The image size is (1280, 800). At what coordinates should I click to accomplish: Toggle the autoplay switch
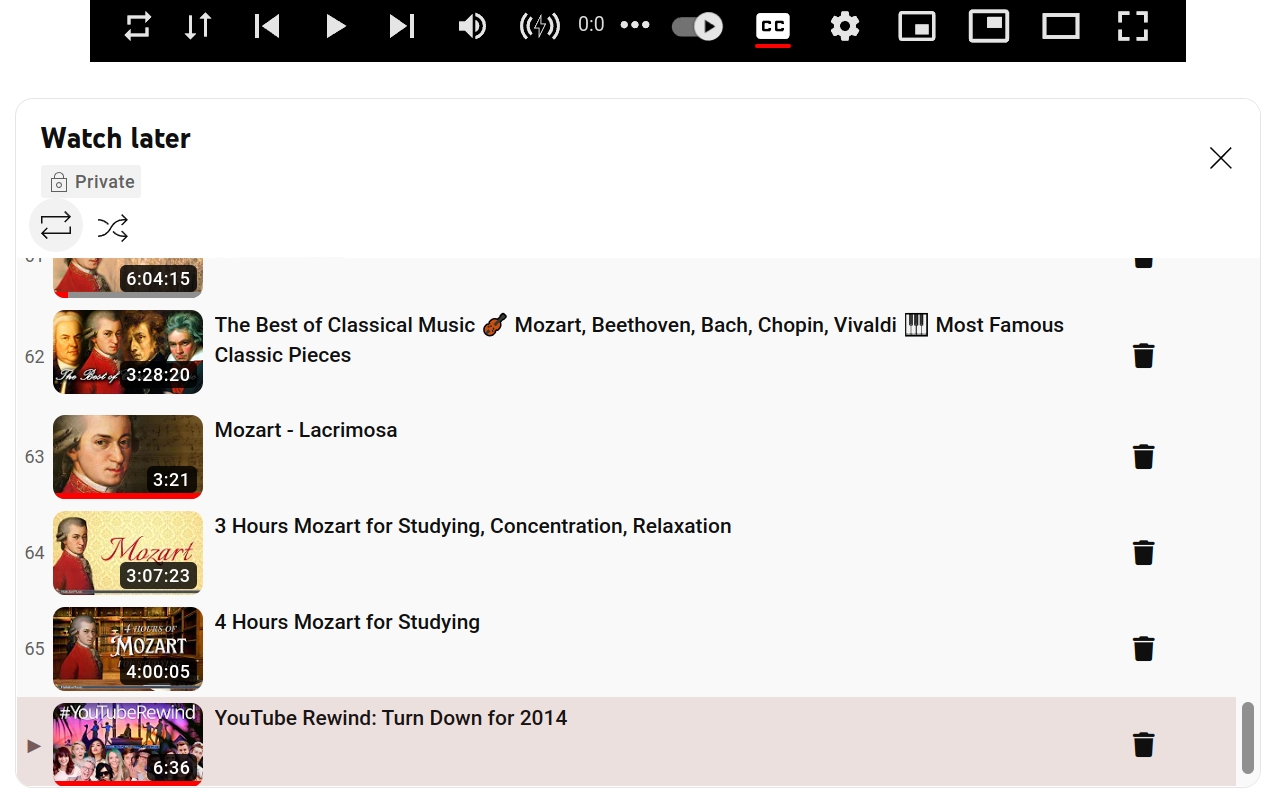(697, 26)
